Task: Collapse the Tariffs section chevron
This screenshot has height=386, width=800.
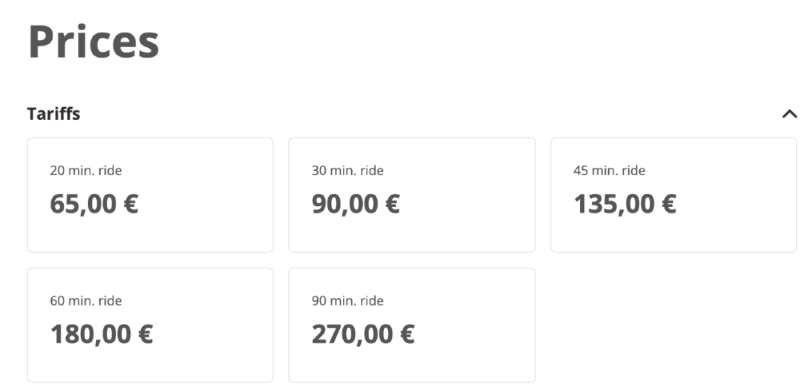Action: [x=789, y=114]
